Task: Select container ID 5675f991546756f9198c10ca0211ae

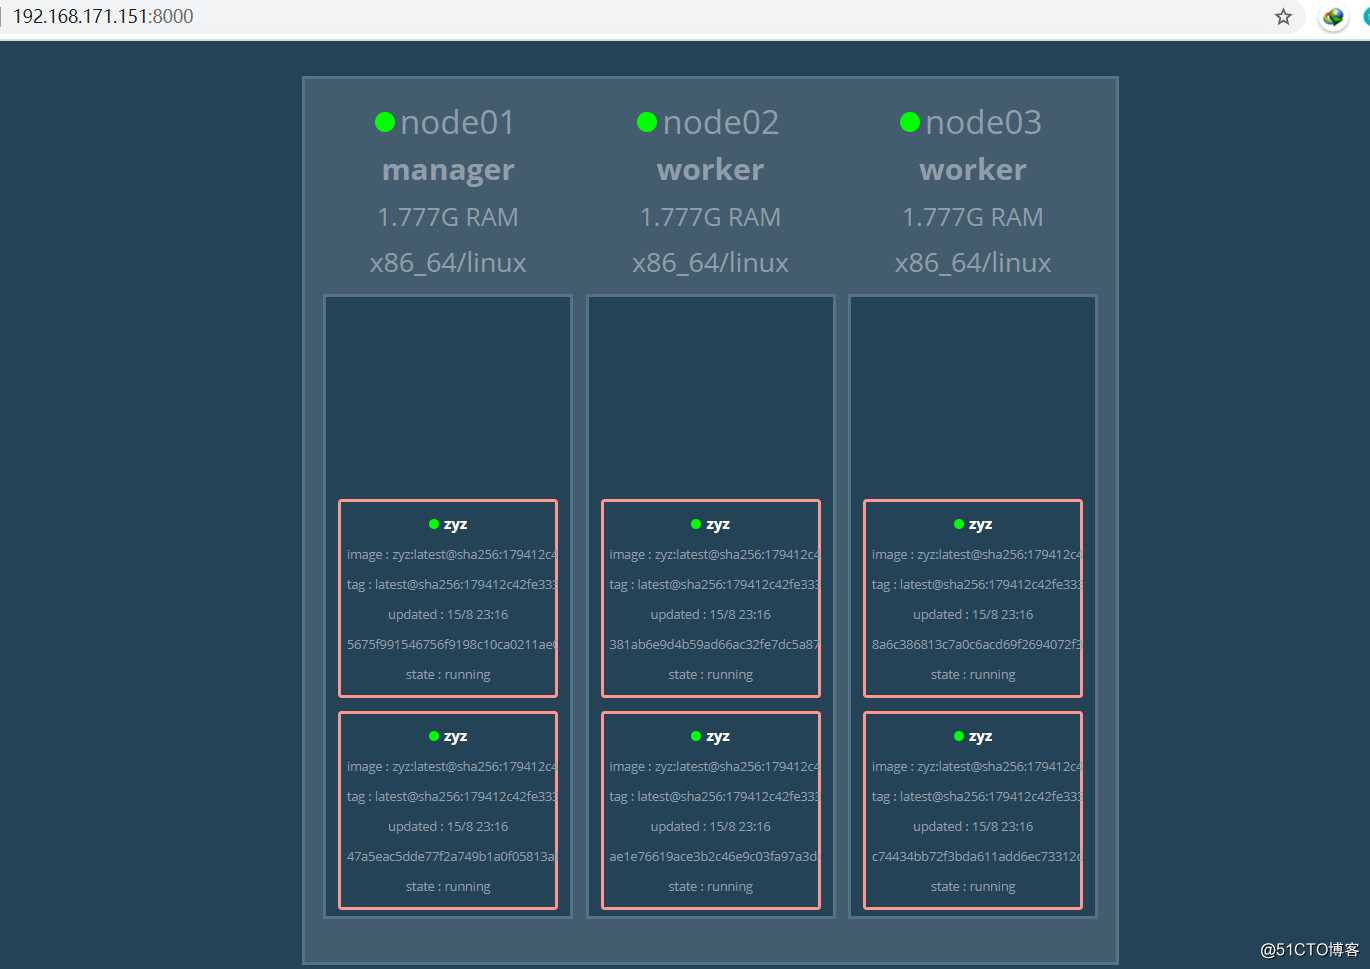Action: [x=451, y=645]
